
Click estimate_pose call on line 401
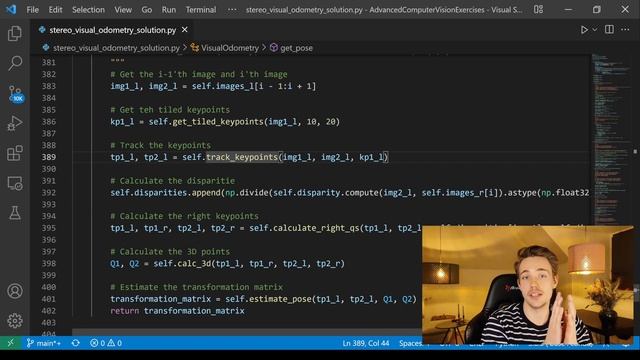280,299
